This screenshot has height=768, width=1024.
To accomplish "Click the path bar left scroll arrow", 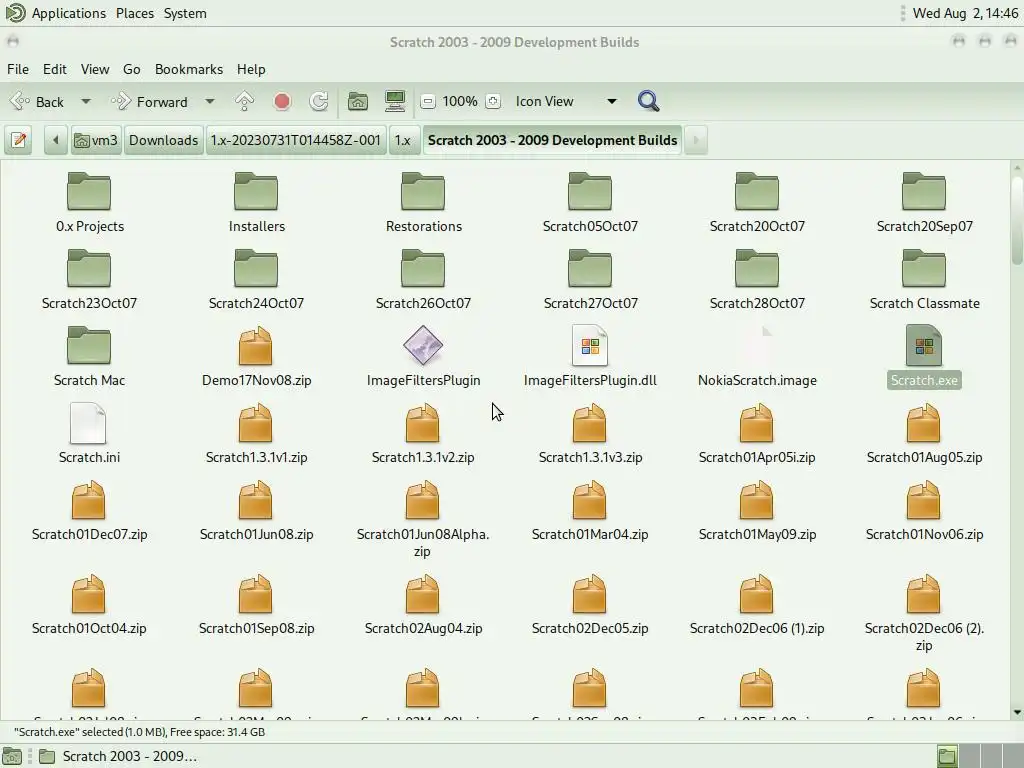I will click(56, 140).
